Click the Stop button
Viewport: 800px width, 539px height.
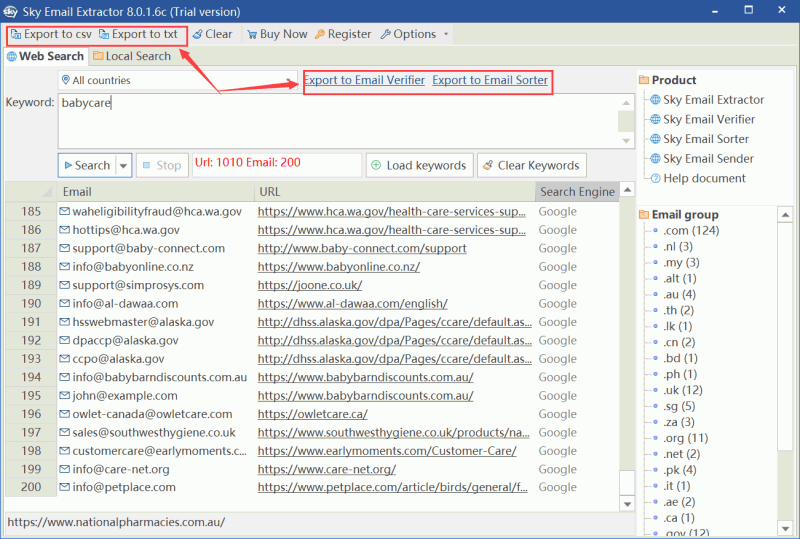point(162,165)
